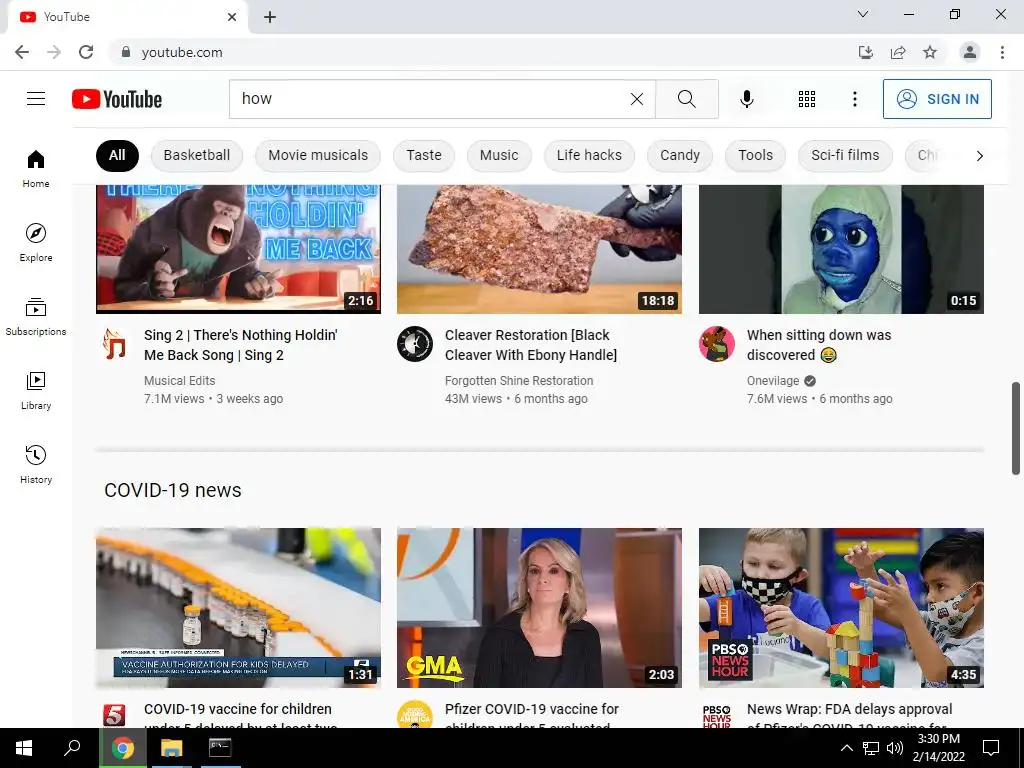
Task: Select the Taste filter chip
Action: coord(424,155)
